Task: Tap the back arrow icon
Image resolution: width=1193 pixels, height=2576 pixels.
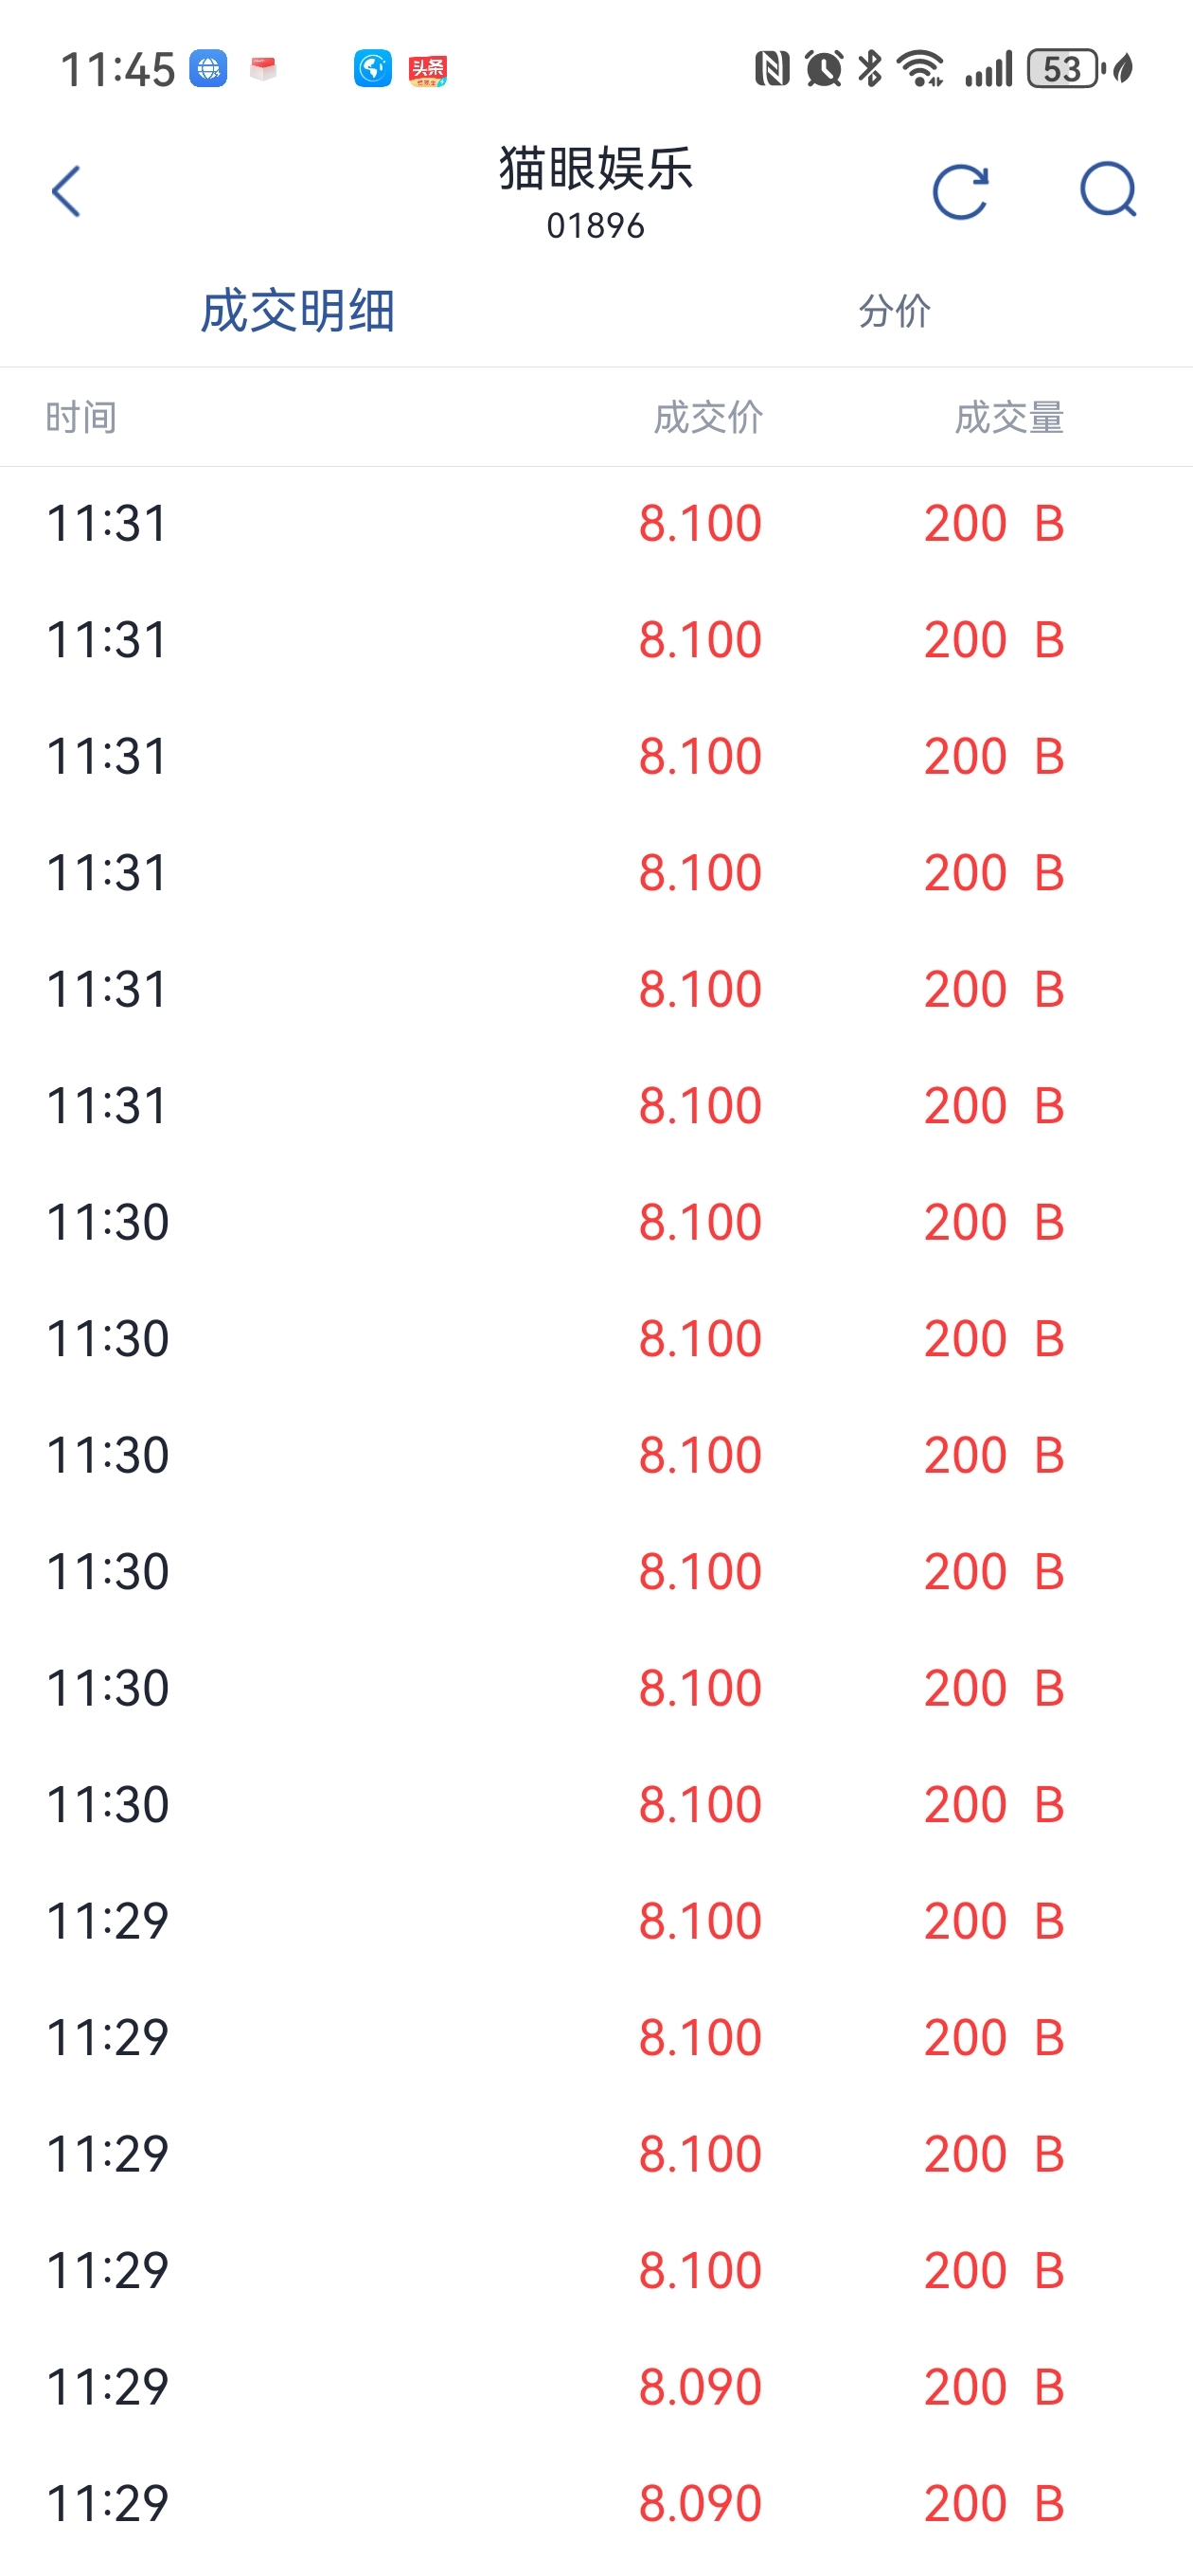Action: [x=66, y=191]
